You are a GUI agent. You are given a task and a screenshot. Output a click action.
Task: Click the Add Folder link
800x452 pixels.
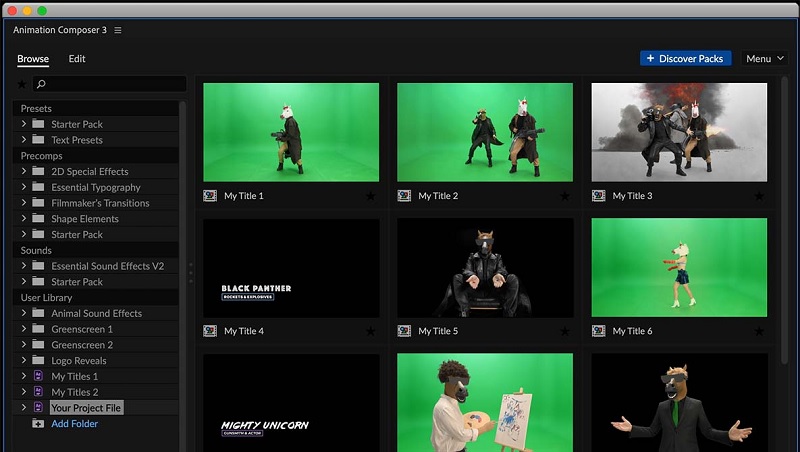tap(74, 423)
